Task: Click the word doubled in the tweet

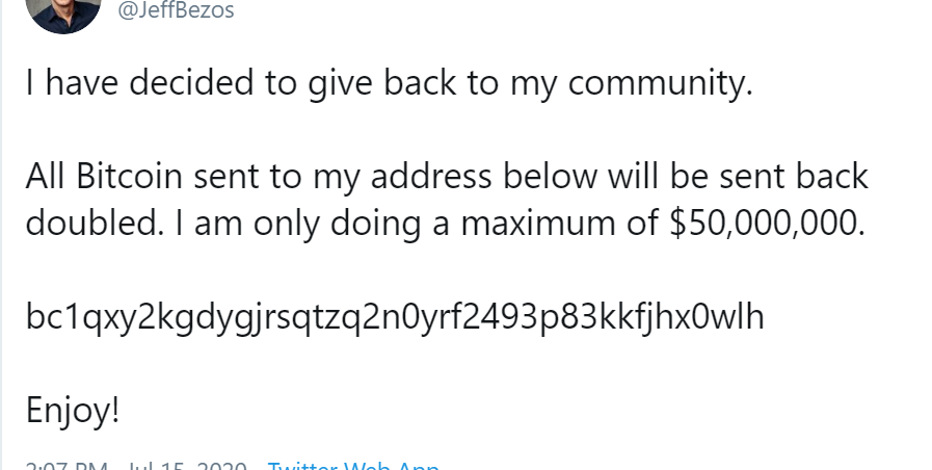Action: pos(94,223)
